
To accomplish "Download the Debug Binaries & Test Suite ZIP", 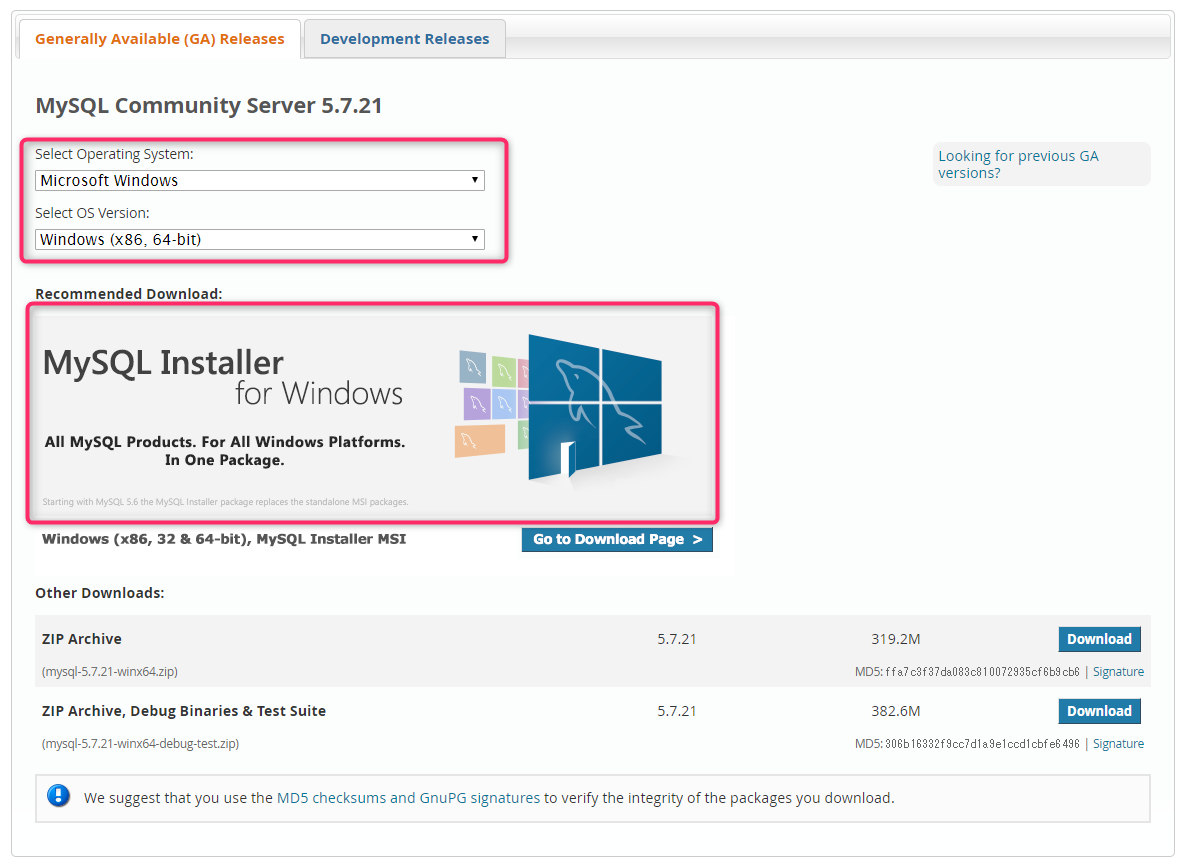I will 1098,711.
